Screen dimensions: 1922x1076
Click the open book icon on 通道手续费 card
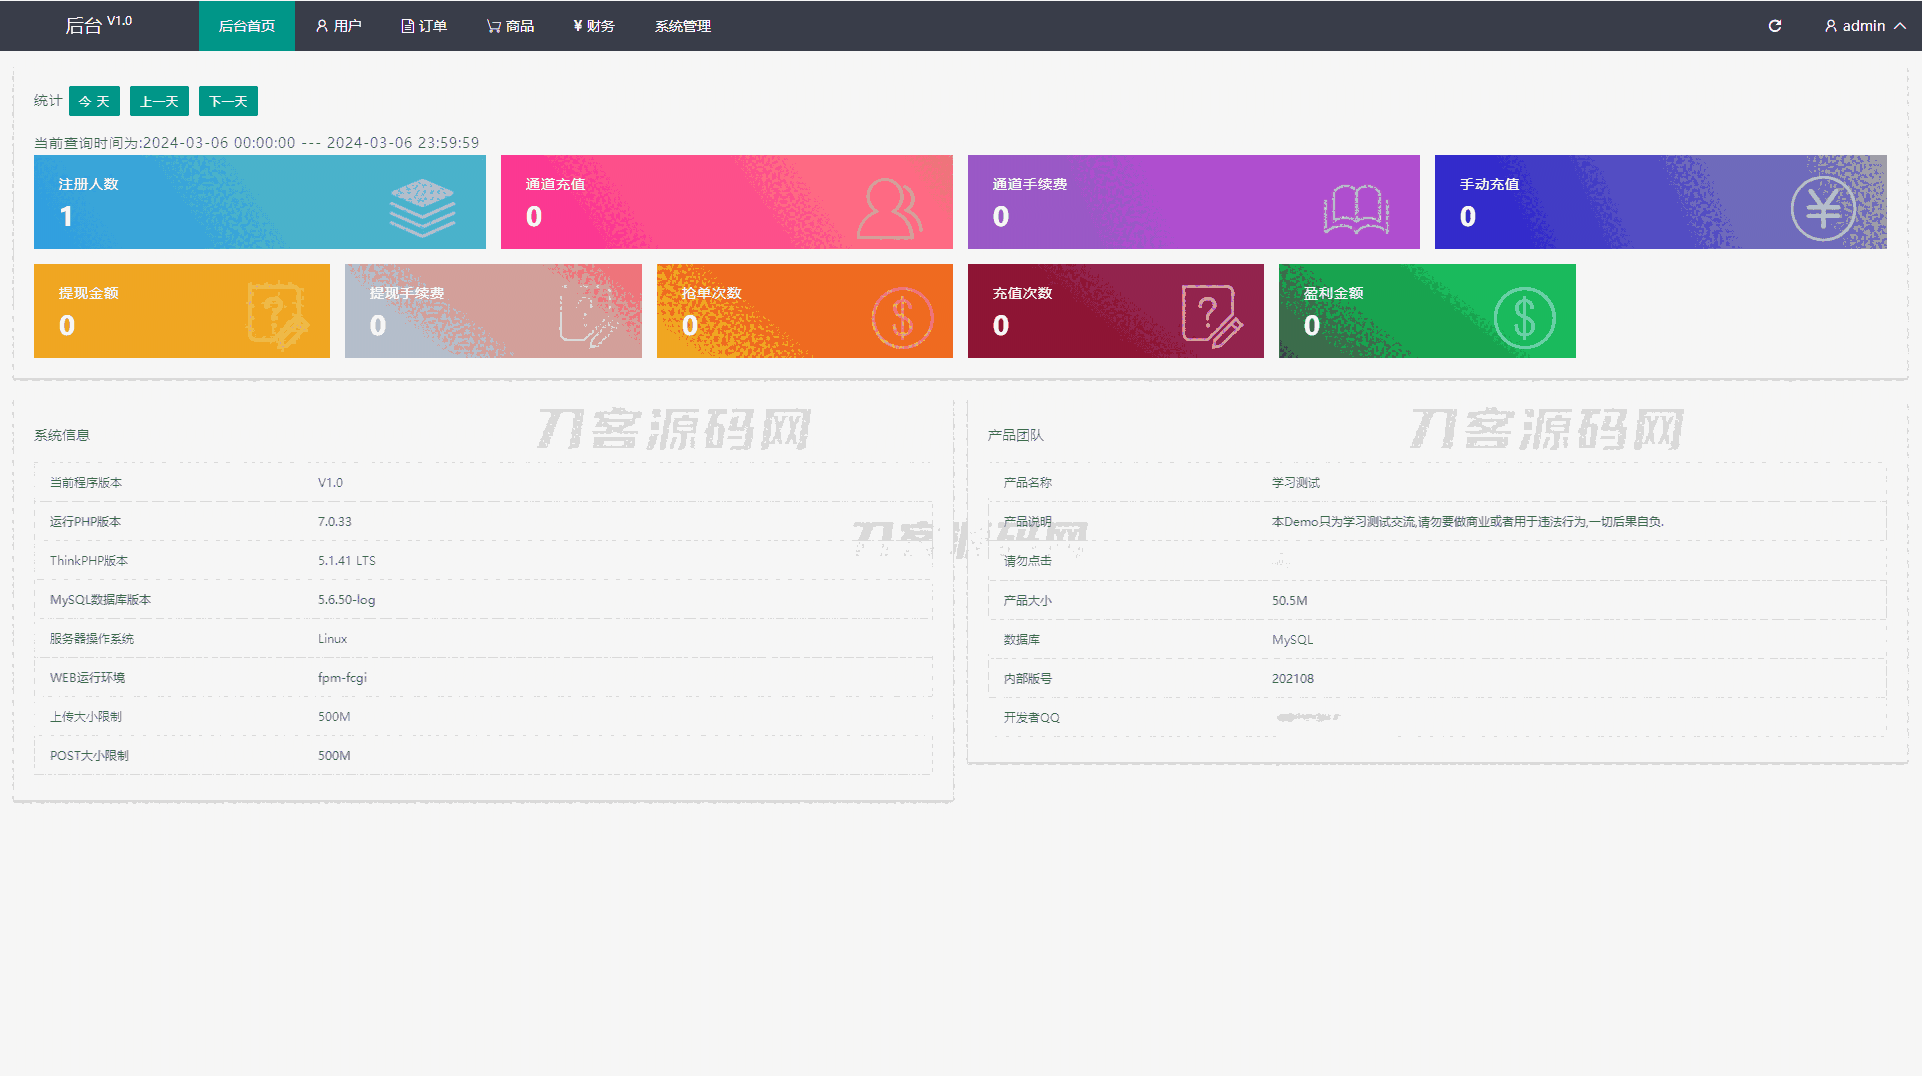(x=1356, y=209)
